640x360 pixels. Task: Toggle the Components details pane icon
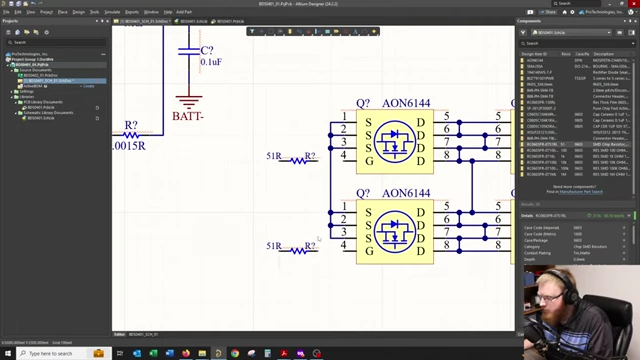pyautogui.click(x=631, y=32)
